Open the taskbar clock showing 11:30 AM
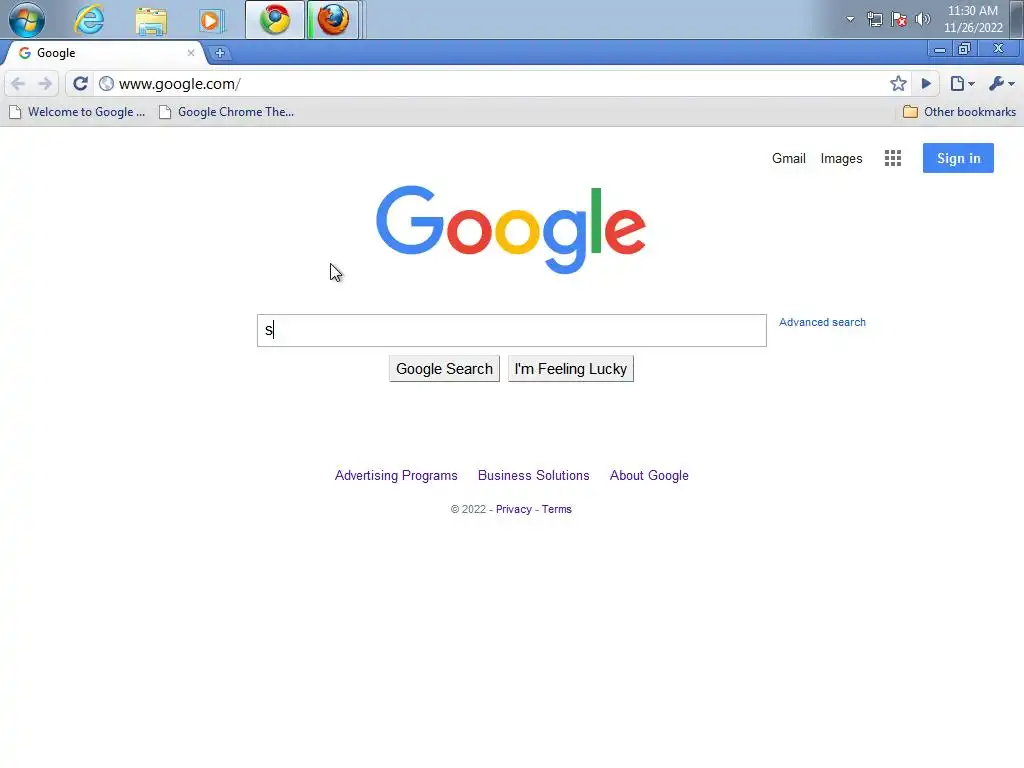The width and height of the screenshot is (1024, 768). [973, 19]
